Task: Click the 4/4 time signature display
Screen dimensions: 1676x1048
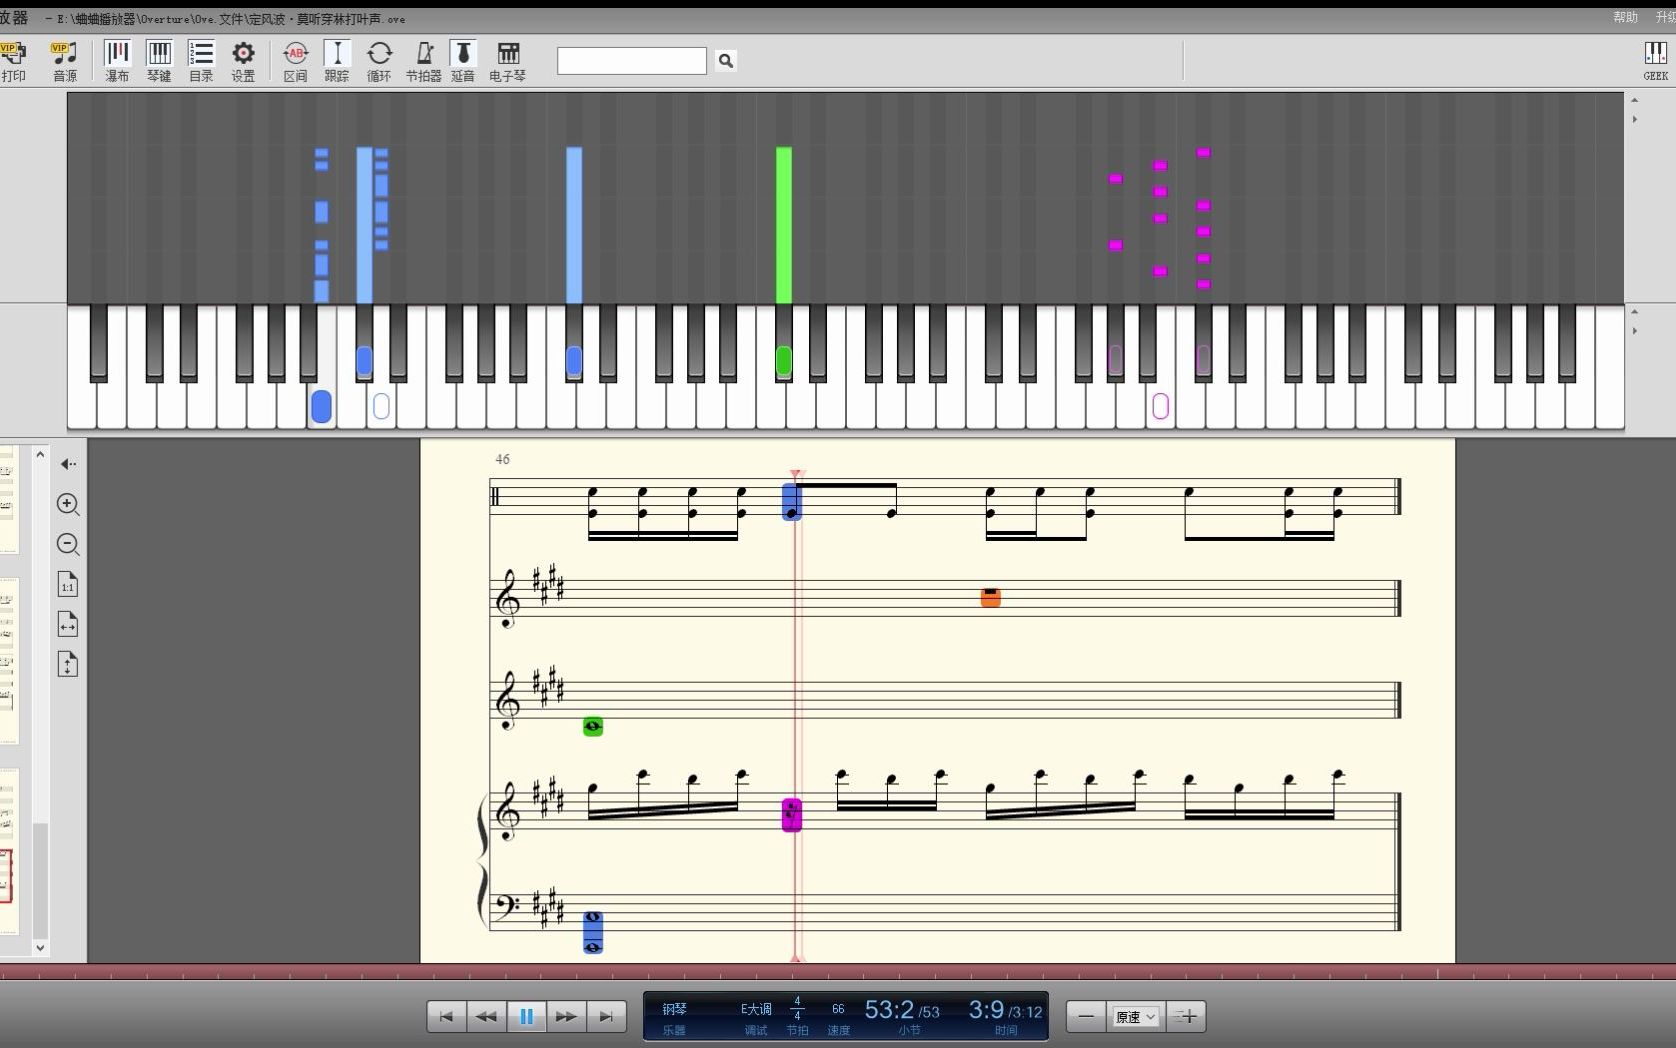Action: [x=797, y=1008]
